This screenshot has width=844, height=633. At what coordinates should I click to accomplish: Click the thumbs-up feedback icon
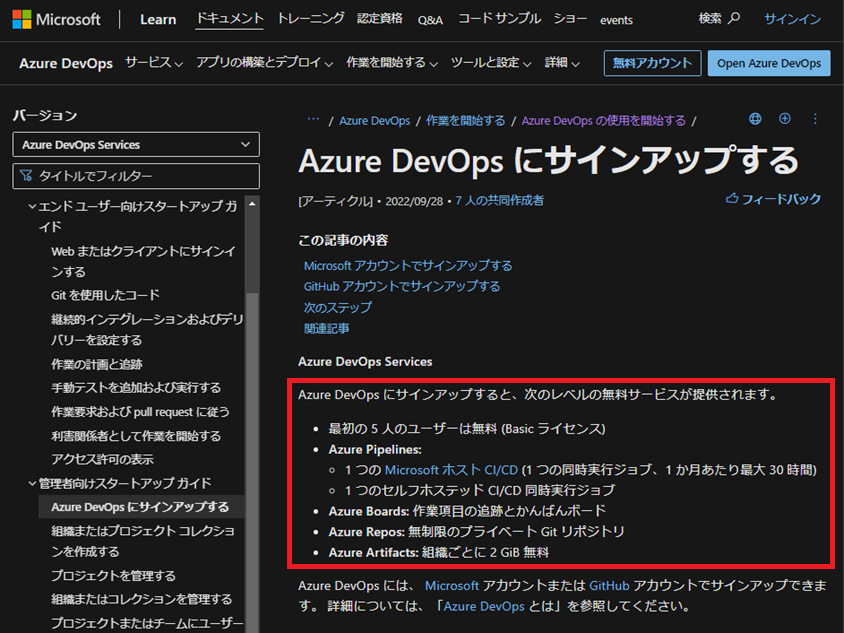[732, 199]
